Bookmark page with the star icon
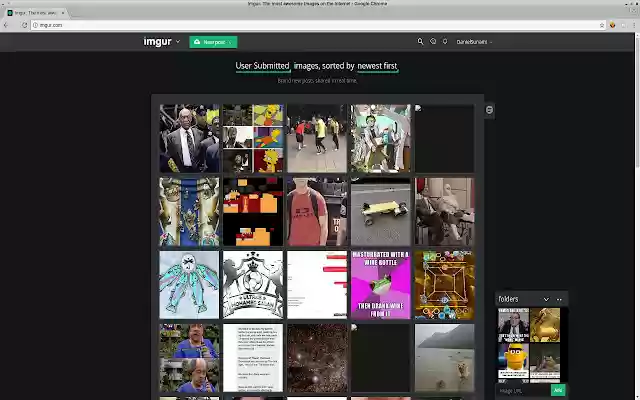Screen dimensions: 640x400 coord(602,25)
